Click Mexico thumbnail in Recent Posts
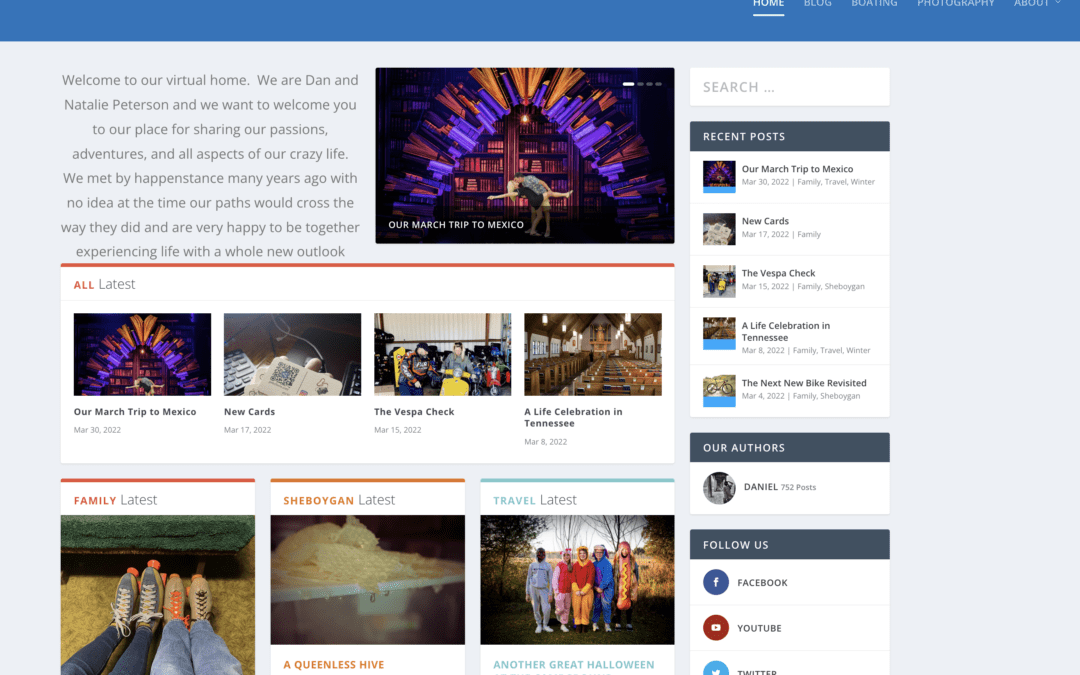Image resolution: width=1080 pixels, height=675 pixels. [x=719, y=176]
